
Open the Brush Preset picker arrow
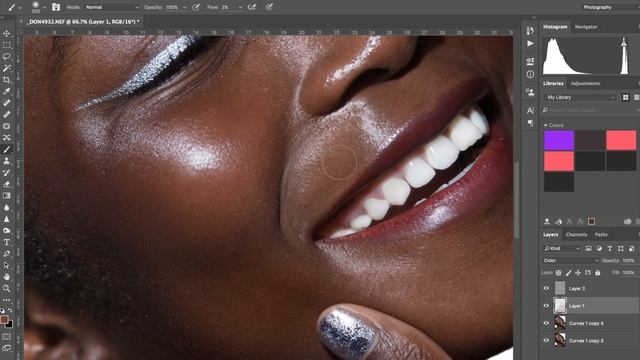(x=44, y=7)
